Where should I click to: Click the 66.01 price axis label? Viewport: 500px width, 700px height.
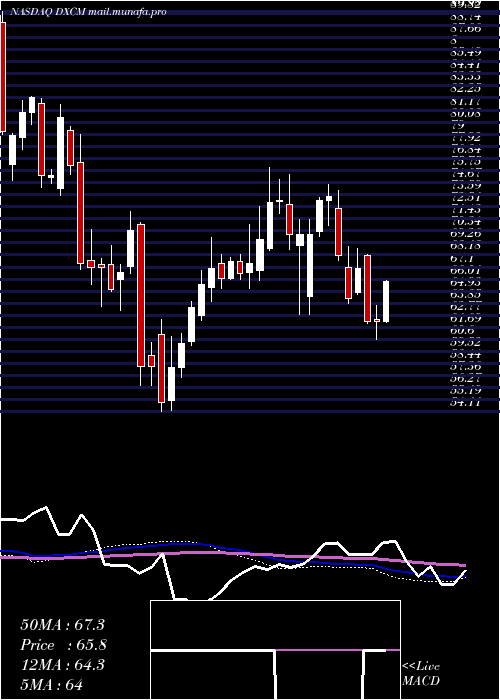(466, 270)
